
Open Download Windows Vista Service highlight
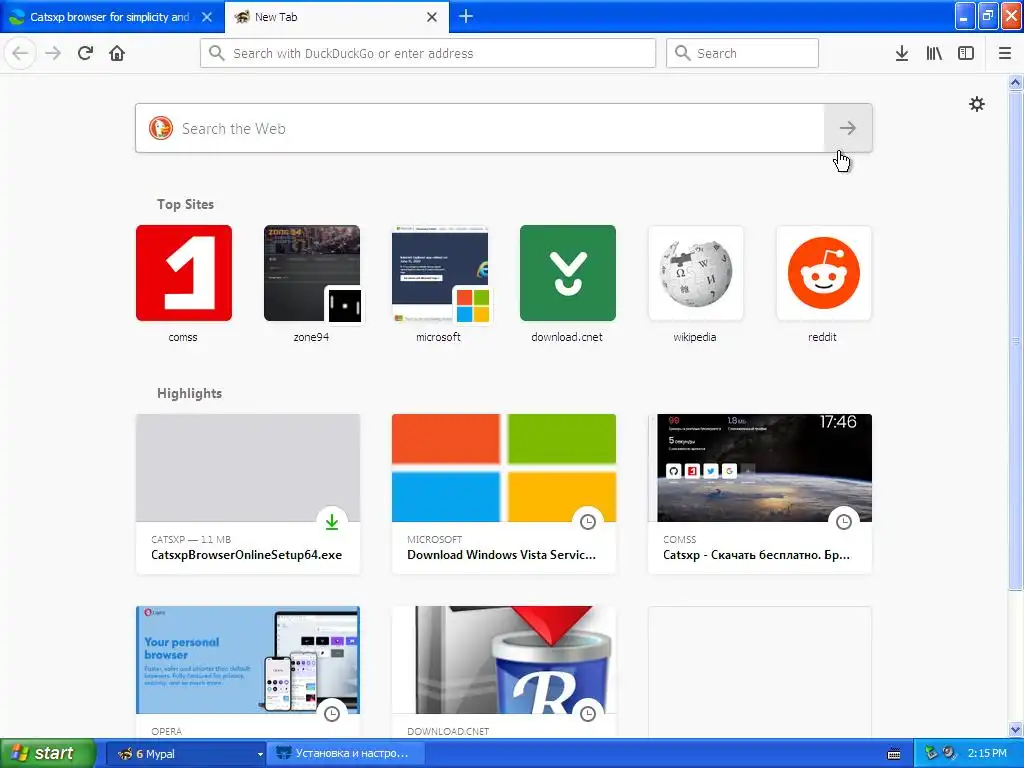pos(504,494)
